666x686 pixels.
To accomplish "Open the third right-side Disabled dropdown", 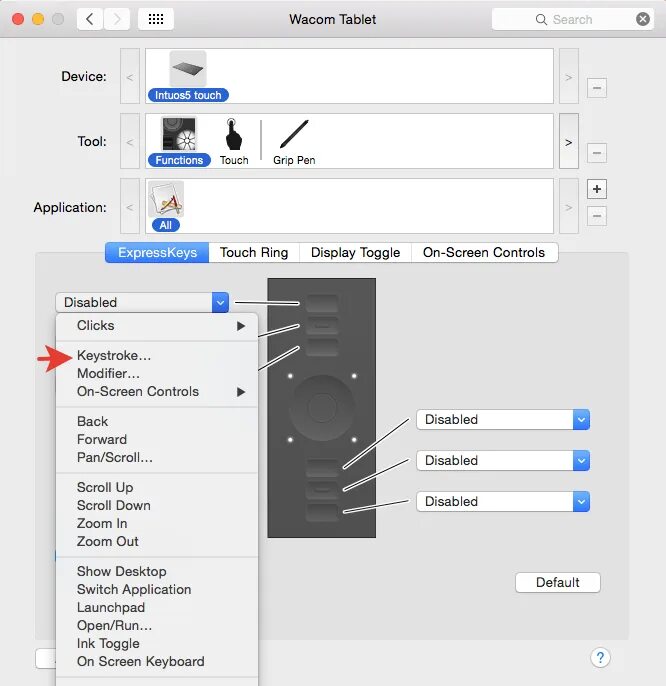I will (x=503, y=501).
